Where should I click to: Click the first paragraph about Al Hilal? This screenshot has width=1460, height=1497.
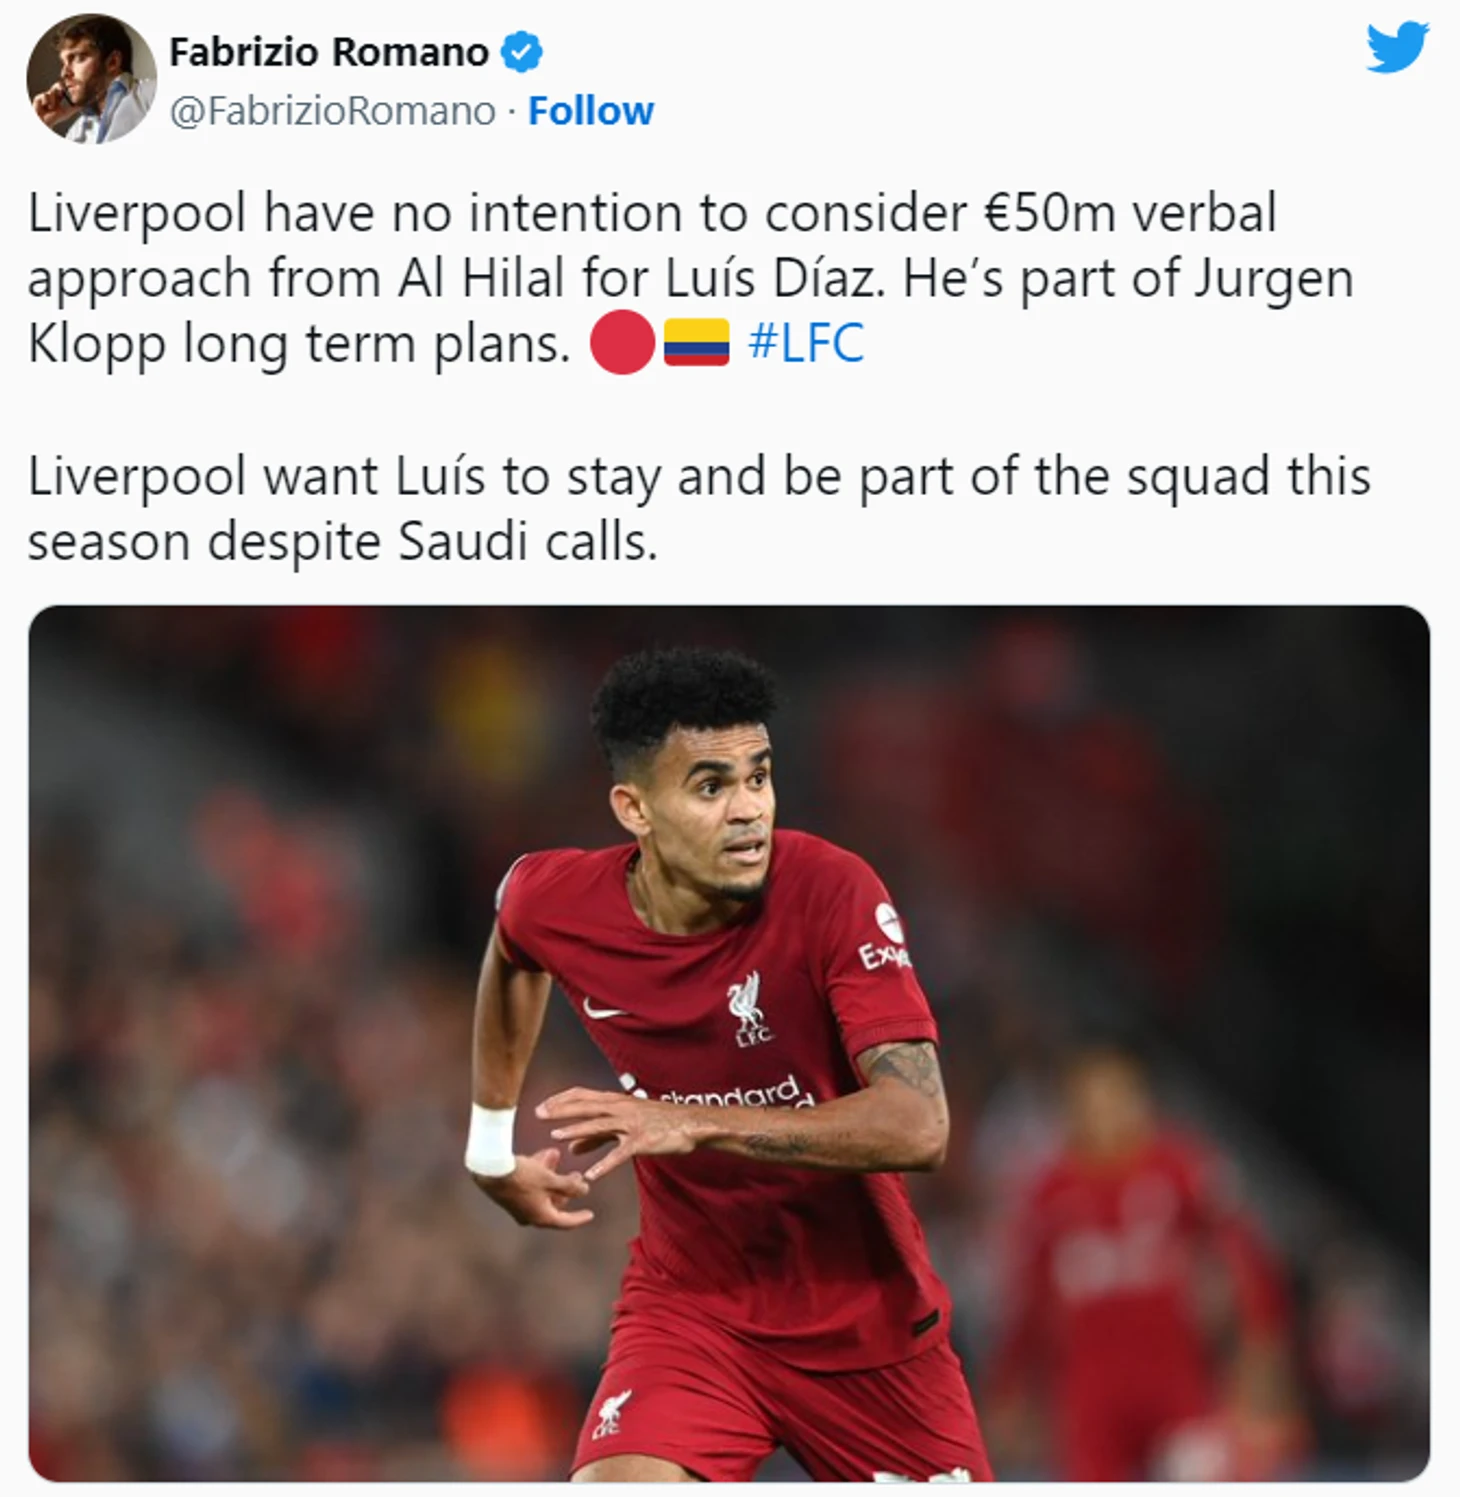pyautogui.click(x=690, y=278)
